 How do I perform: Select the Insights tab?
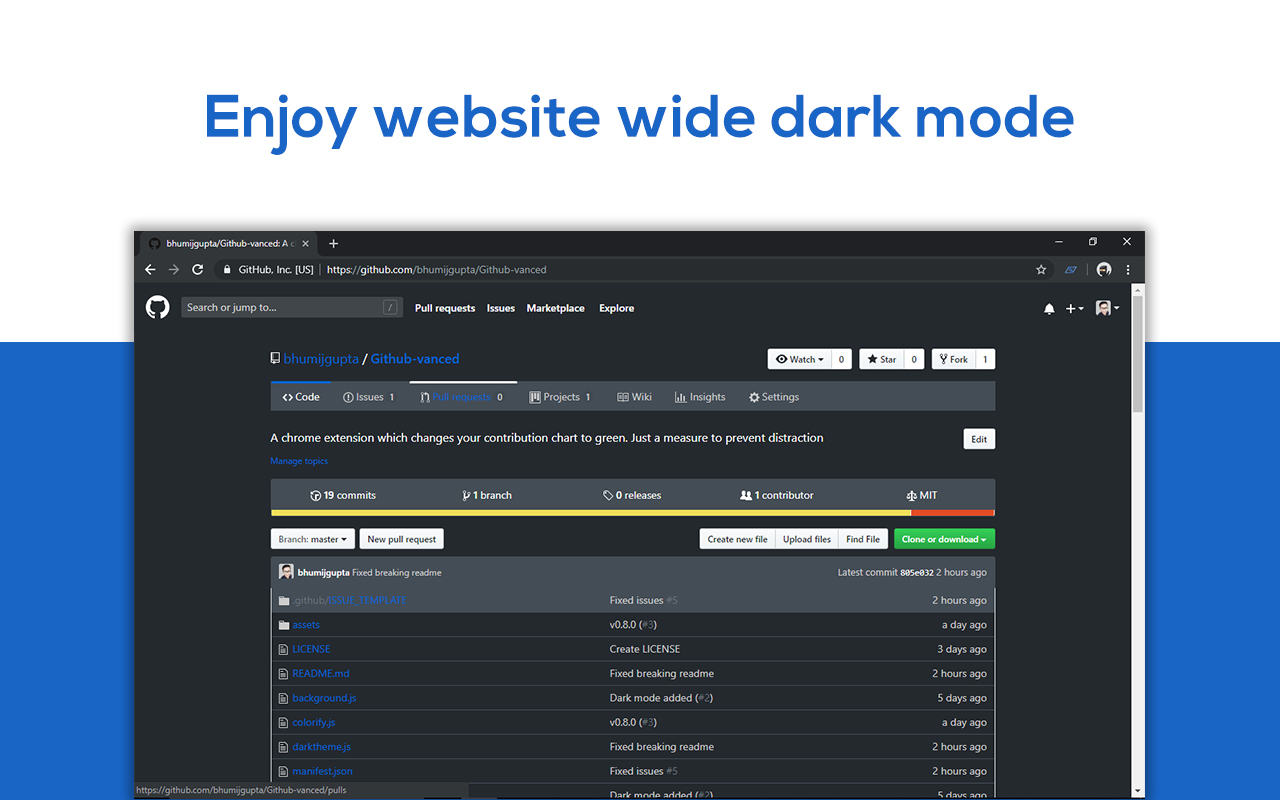[x=700, y=397]
